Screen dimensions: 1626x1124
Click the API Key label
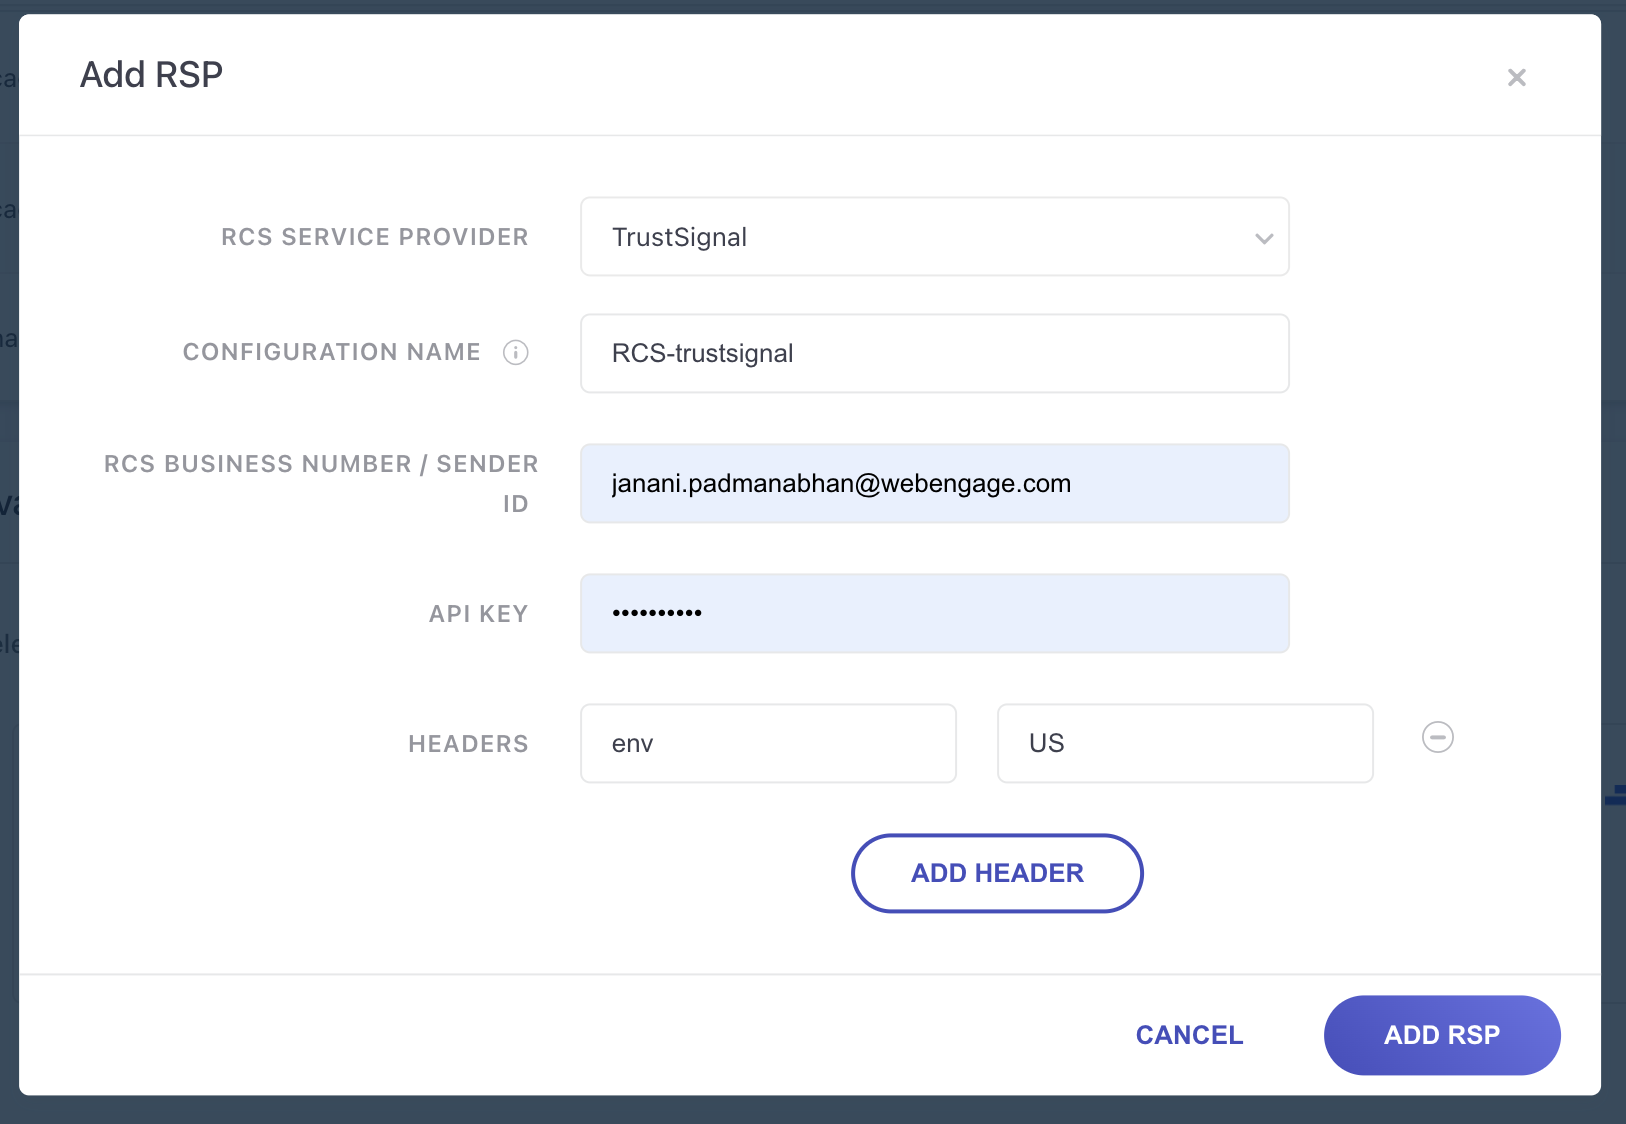point(479,614)
